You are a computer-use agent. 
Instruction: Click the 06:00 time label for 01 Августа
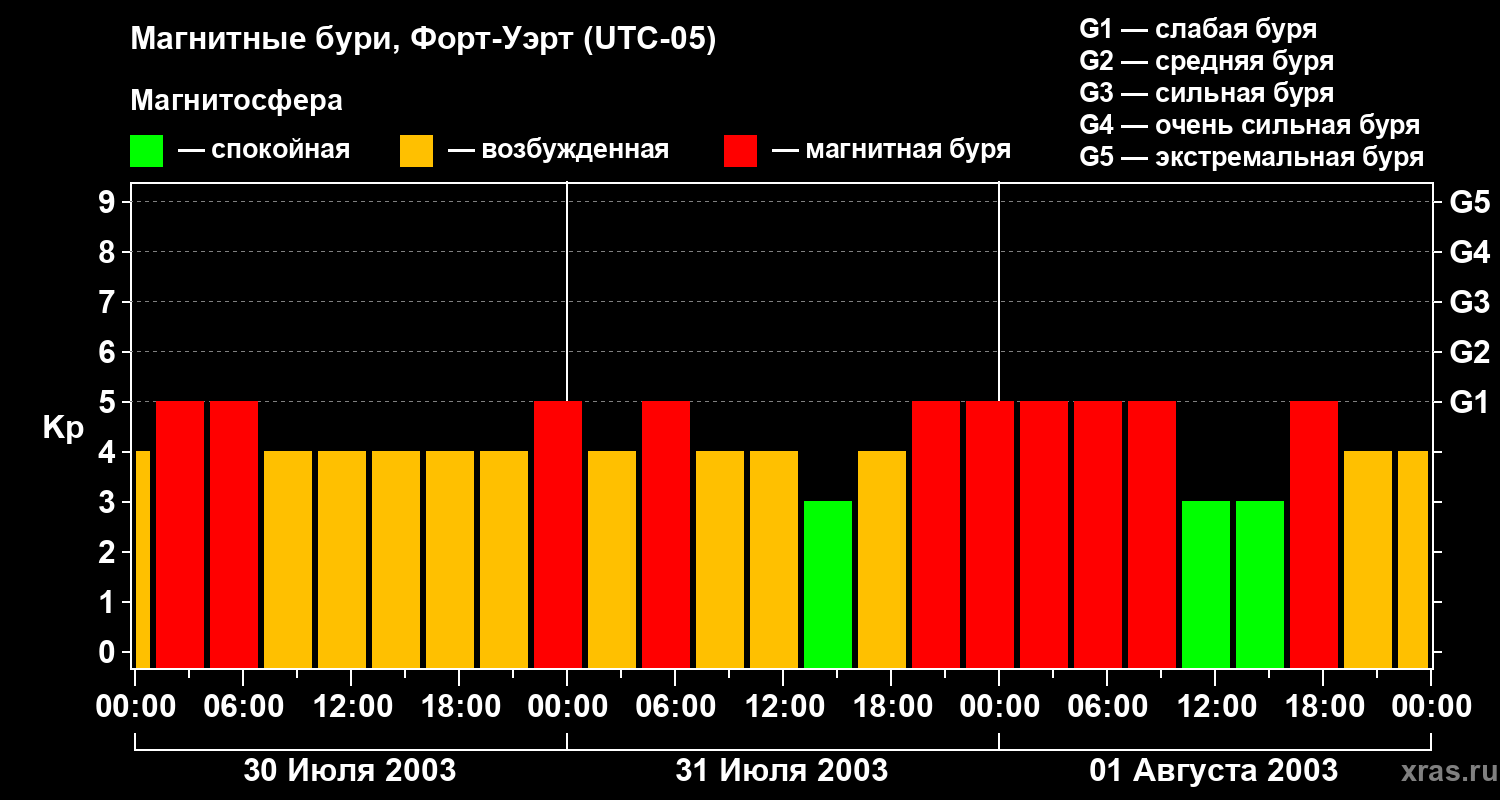click(x=1107, y=707)
